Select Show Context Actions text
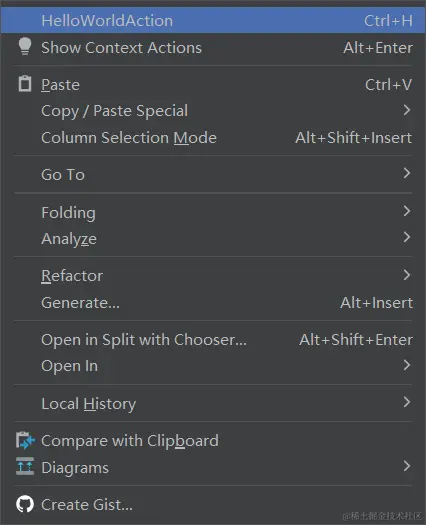 pos(121,48)
